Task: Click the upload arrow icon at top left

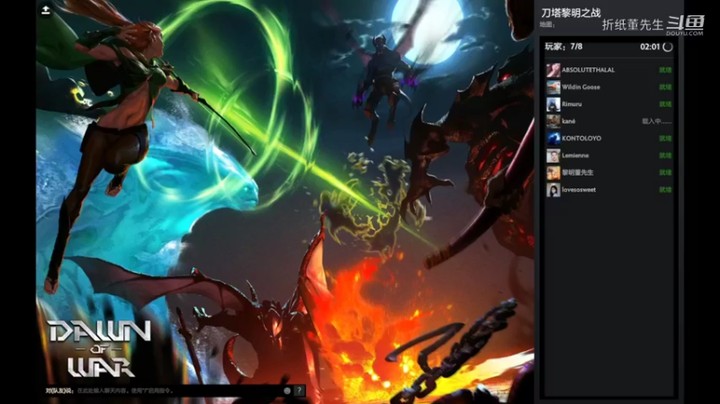Action: pyautogui.click(x=45, y=10)
